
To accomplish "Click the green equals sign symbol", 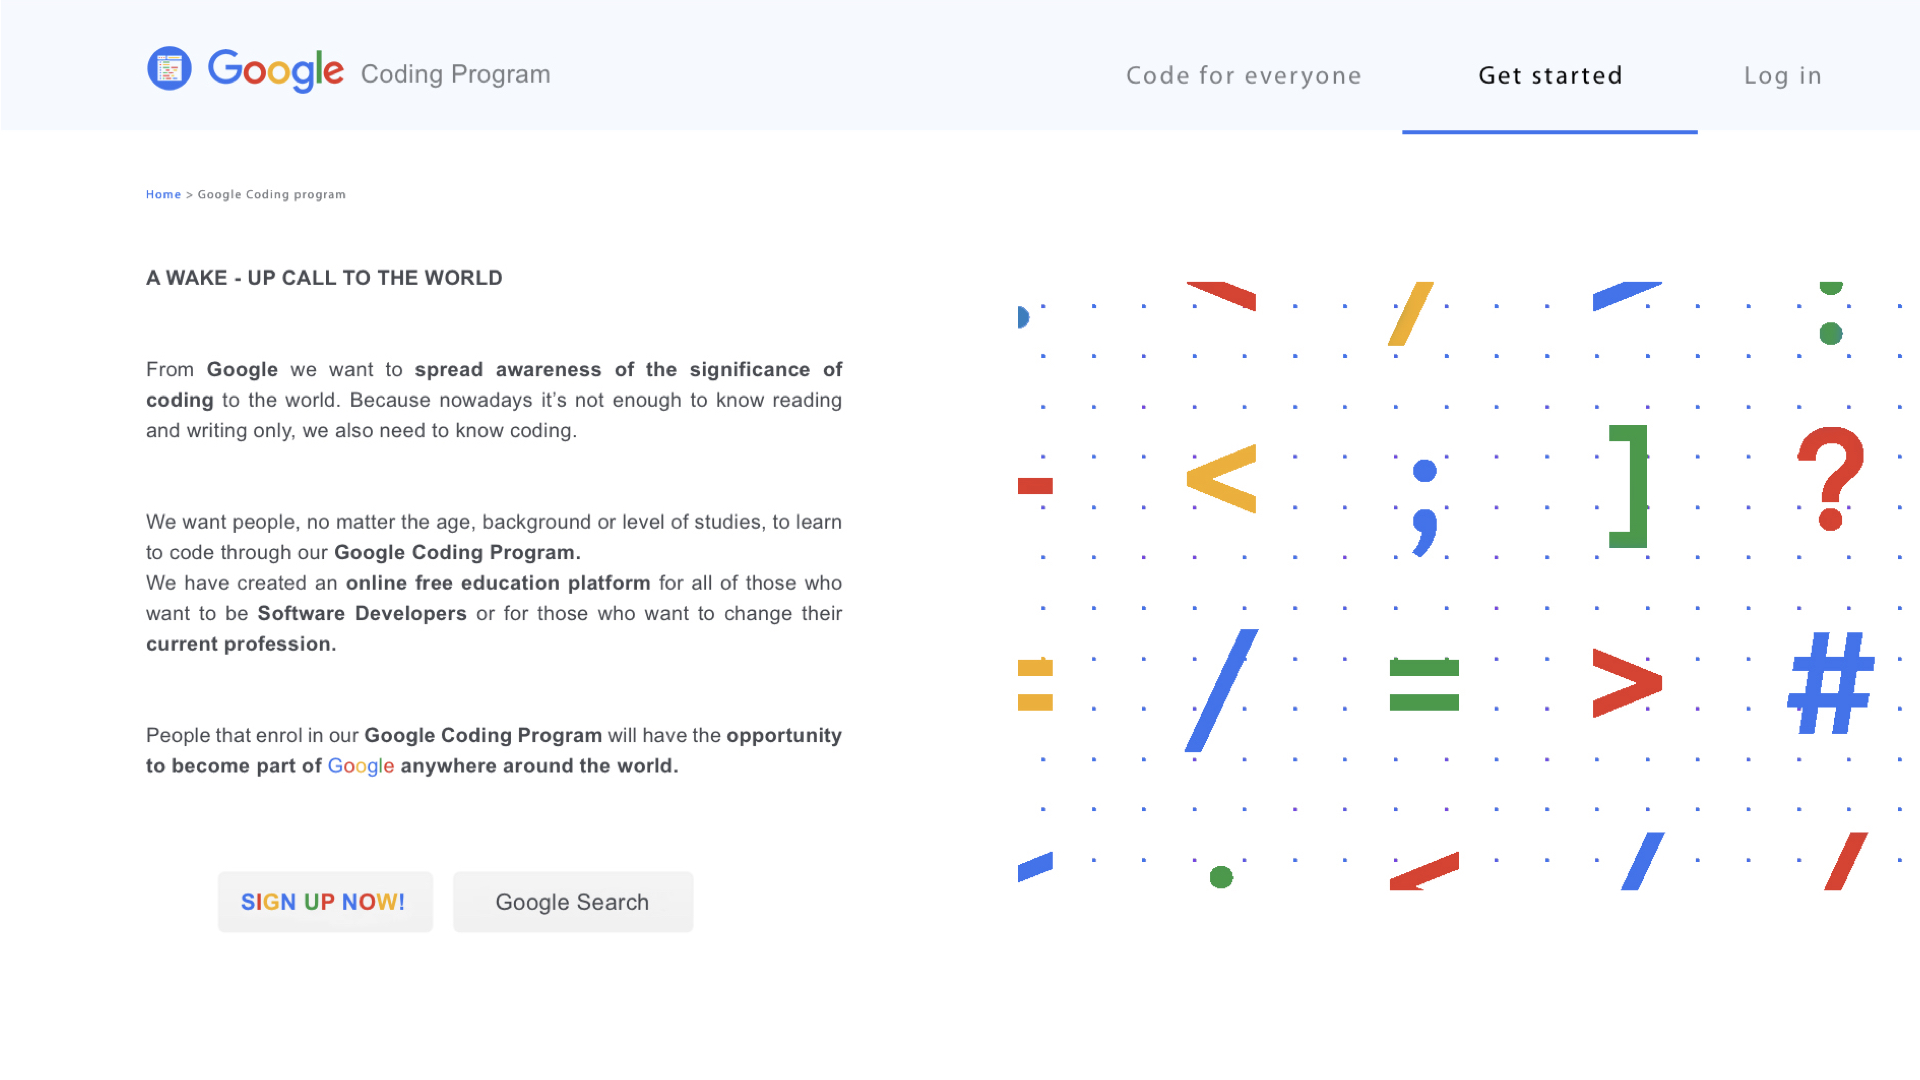I will pyautogui.click(x=1424, y=685).
